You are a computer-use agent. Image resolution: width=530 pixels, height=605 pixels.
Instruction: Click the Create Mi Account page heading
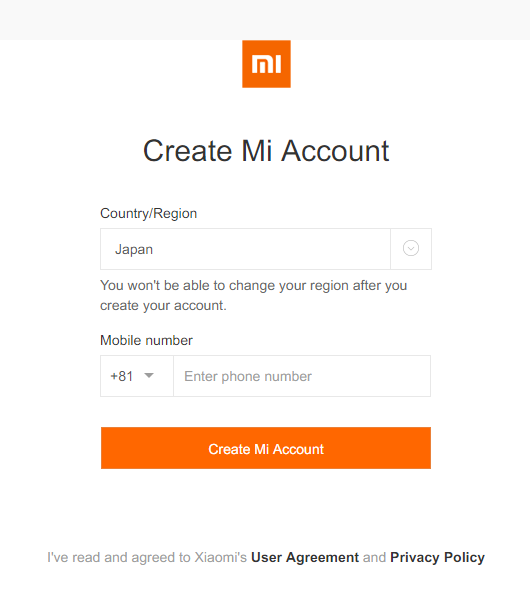click(x=266, y=150)
